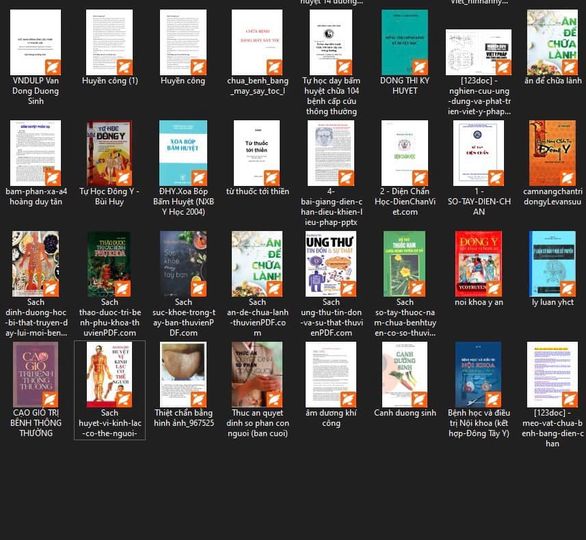Open the chua_benh_bang_may_say_toc PDF
The height and width of the screenshot is (540, 586).
coord(257,42)
